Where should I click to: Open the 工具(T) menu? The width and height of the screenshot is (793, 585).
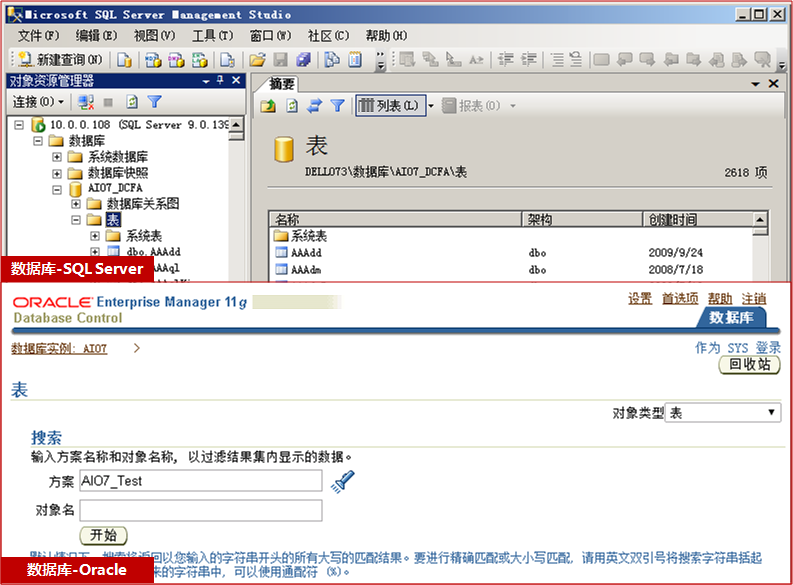point(212,36)
